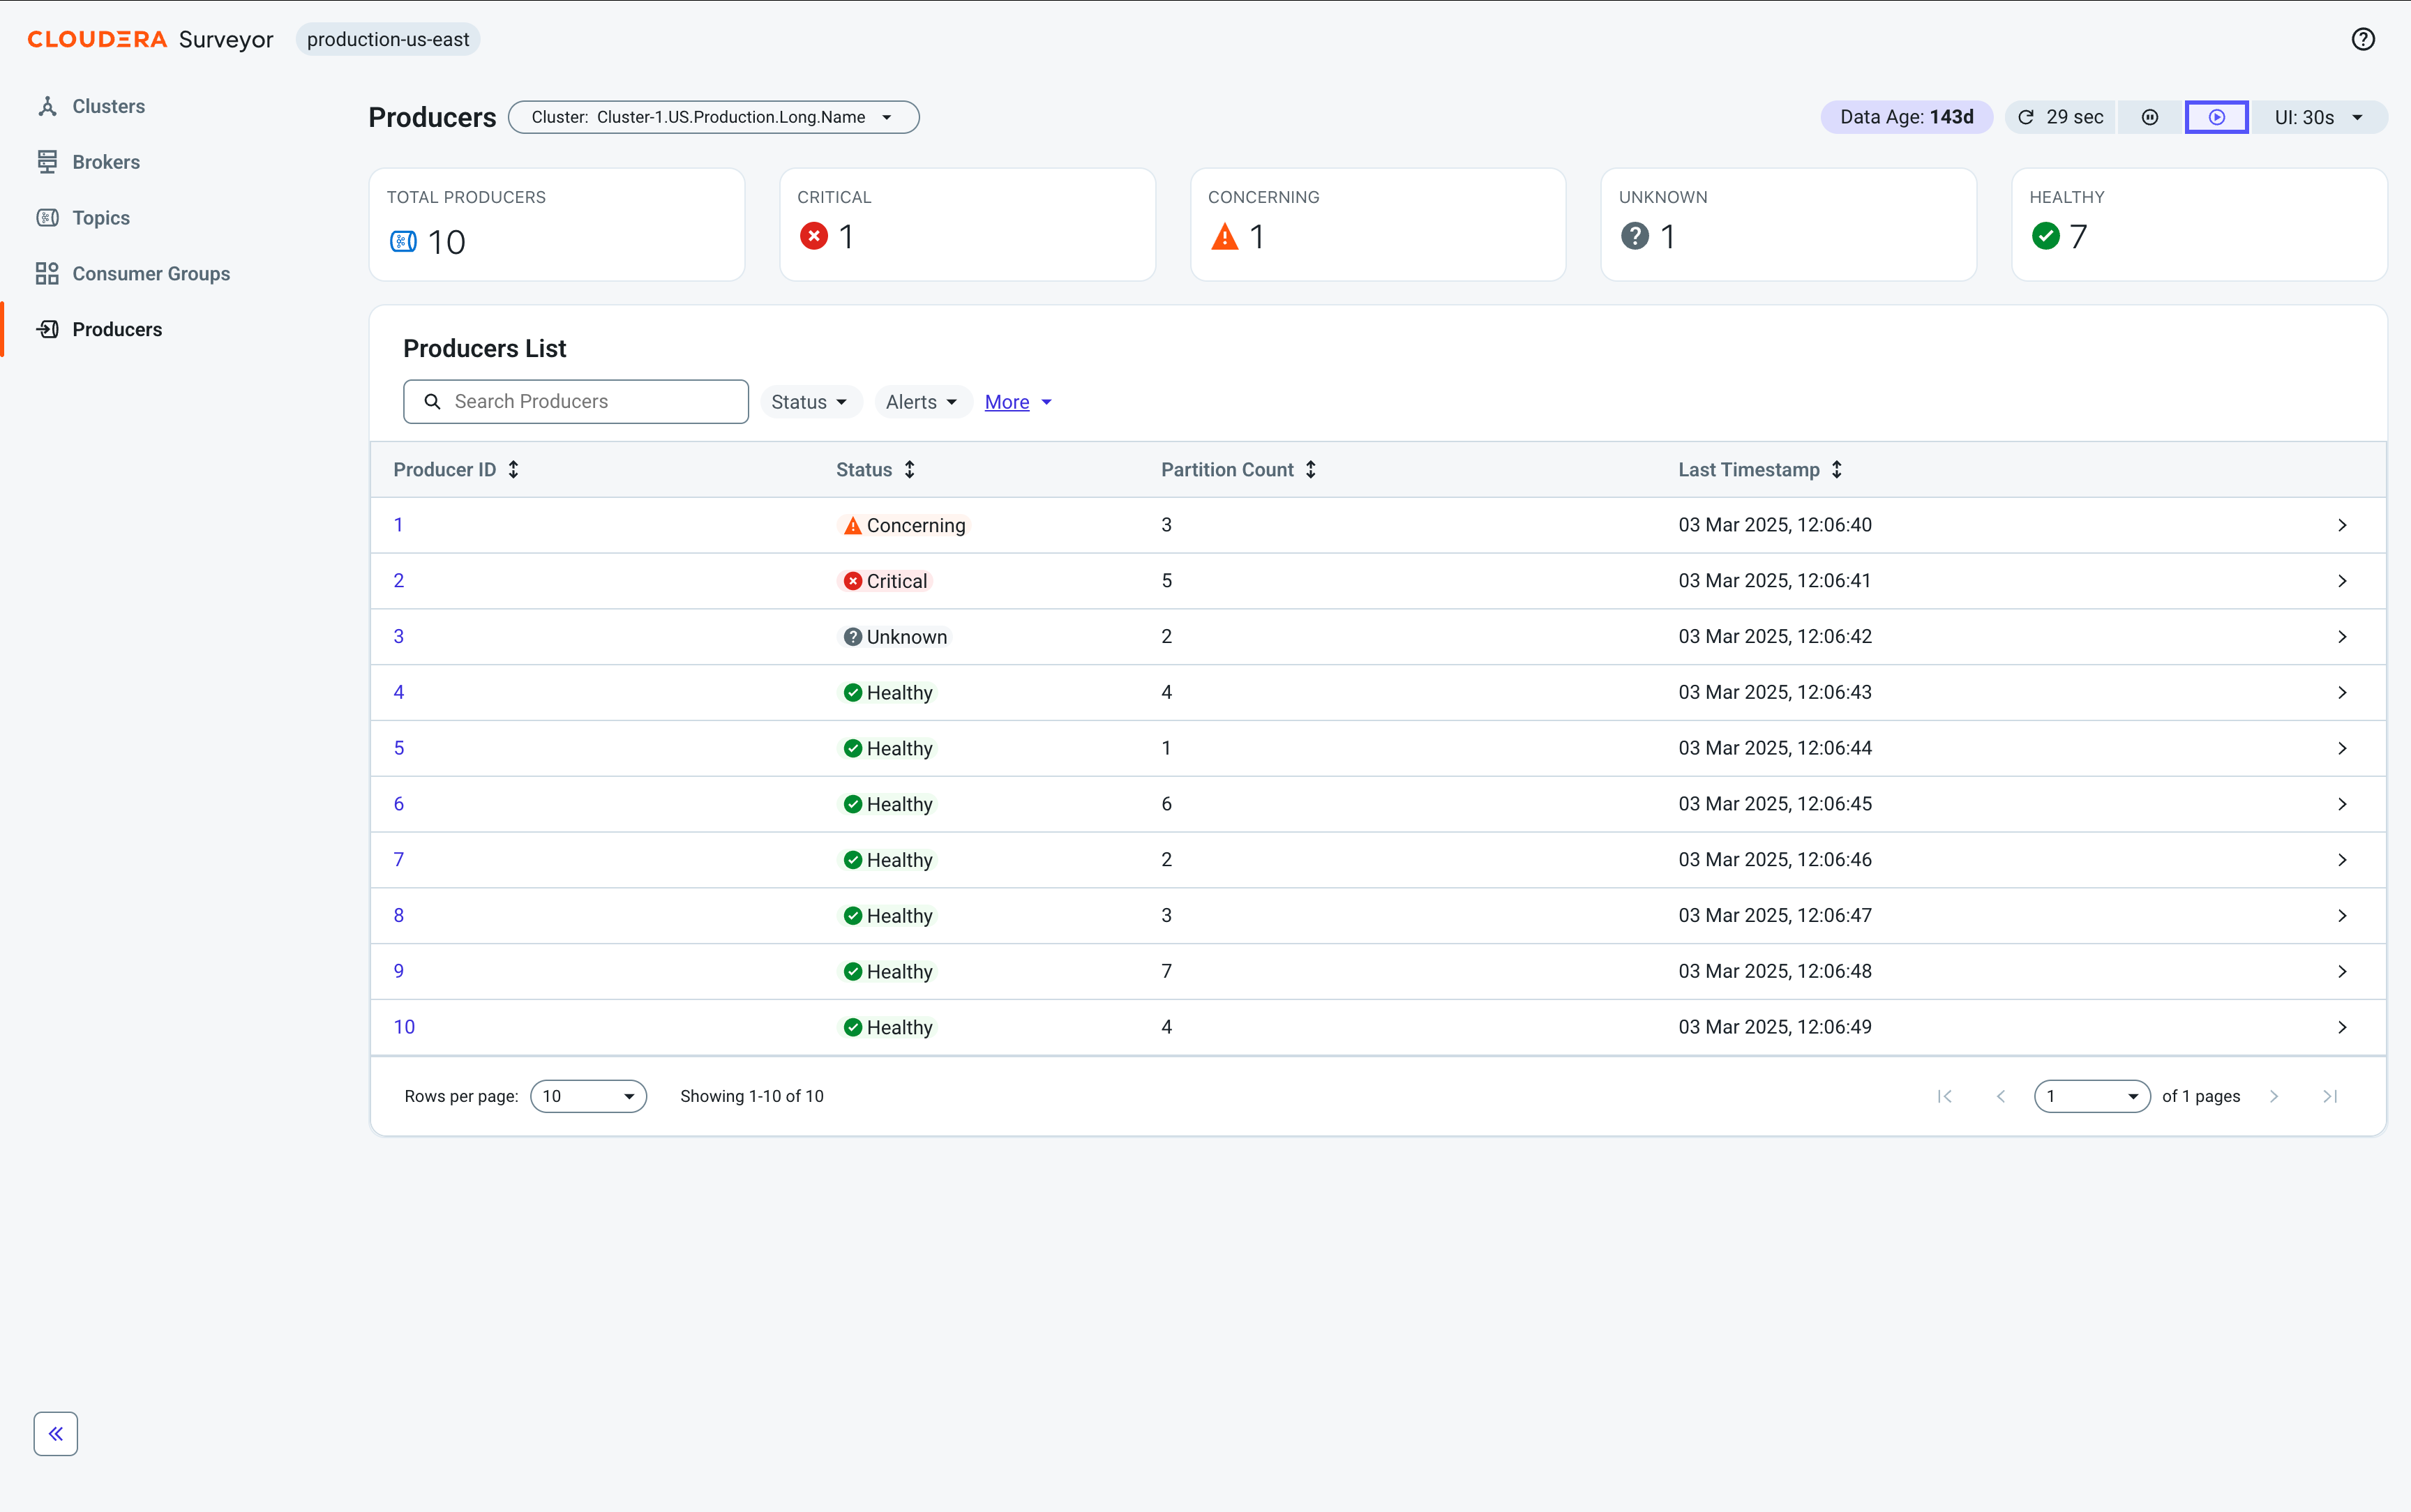This screenshot has height=1512, width=2411.
Task: Sort table by Status column arrows
Action: point(910,469)
